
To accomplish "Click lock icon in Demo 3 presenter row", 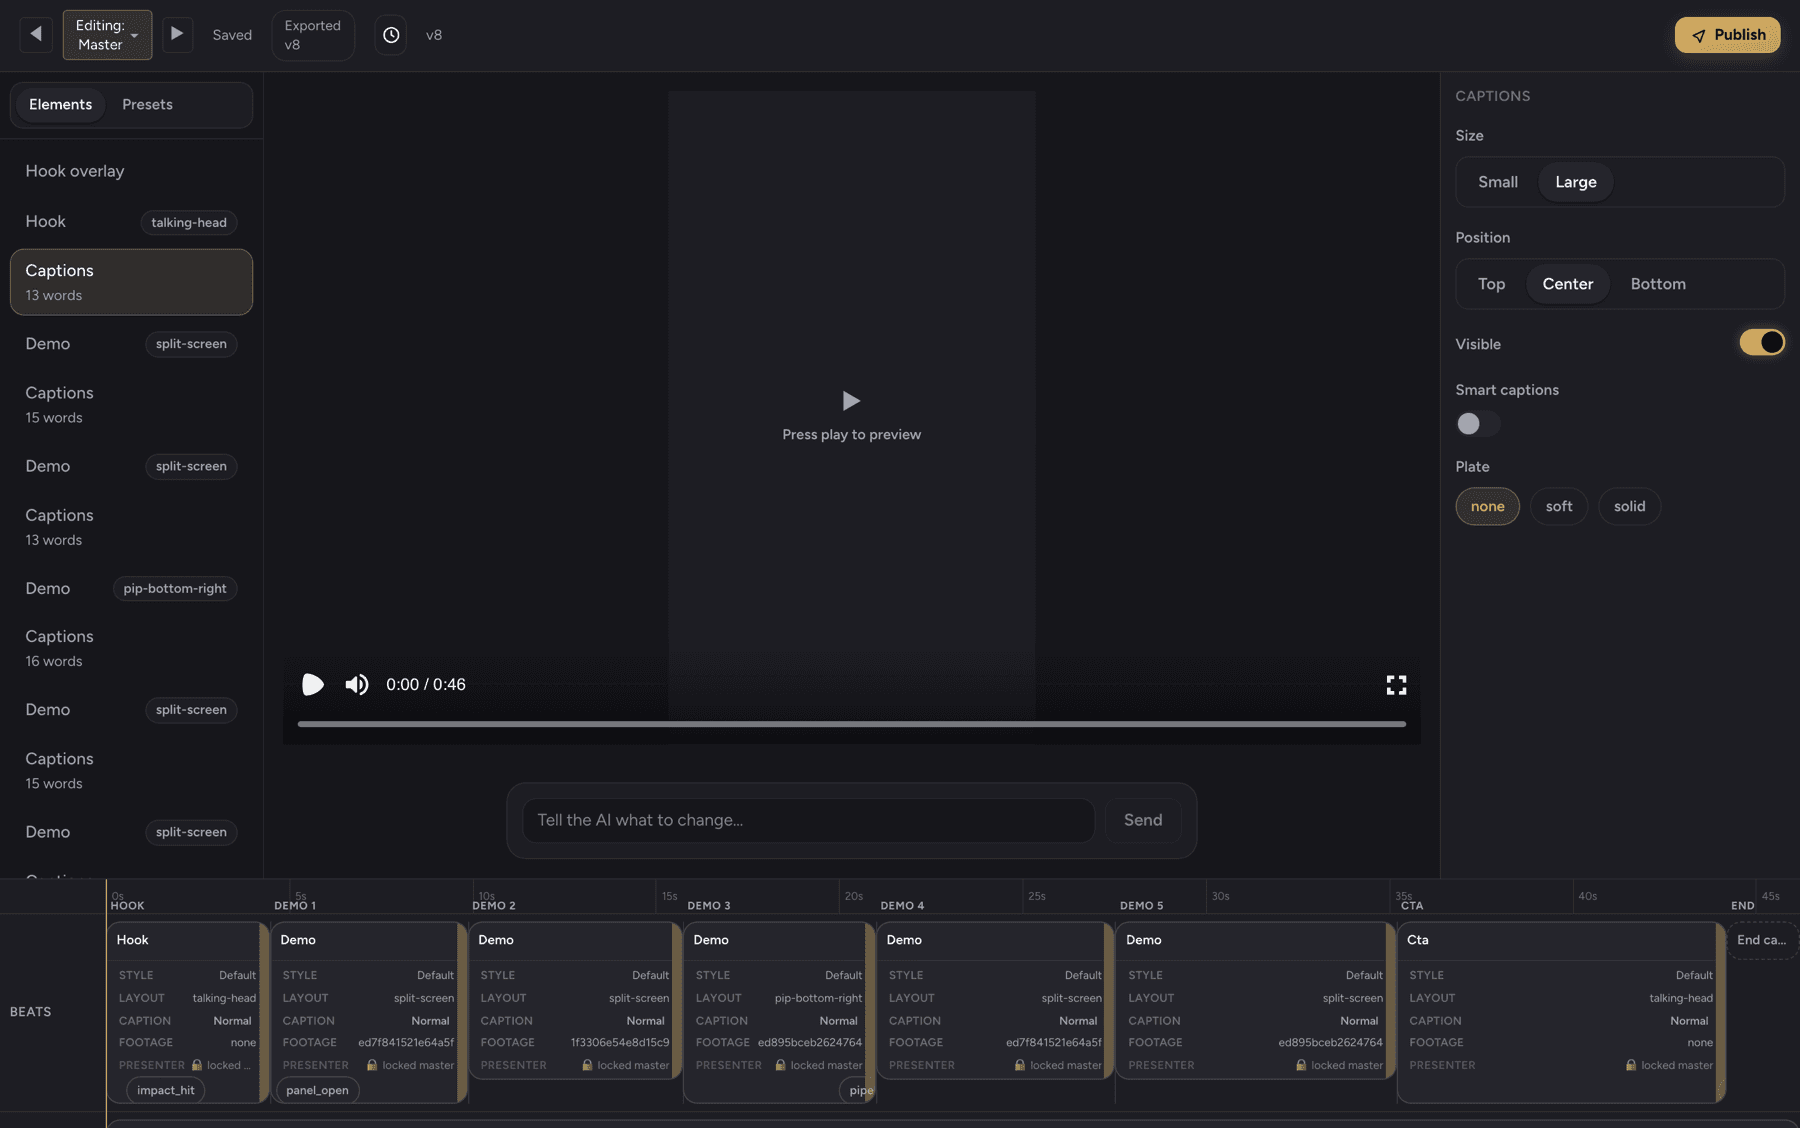I will click(780, 1065).
